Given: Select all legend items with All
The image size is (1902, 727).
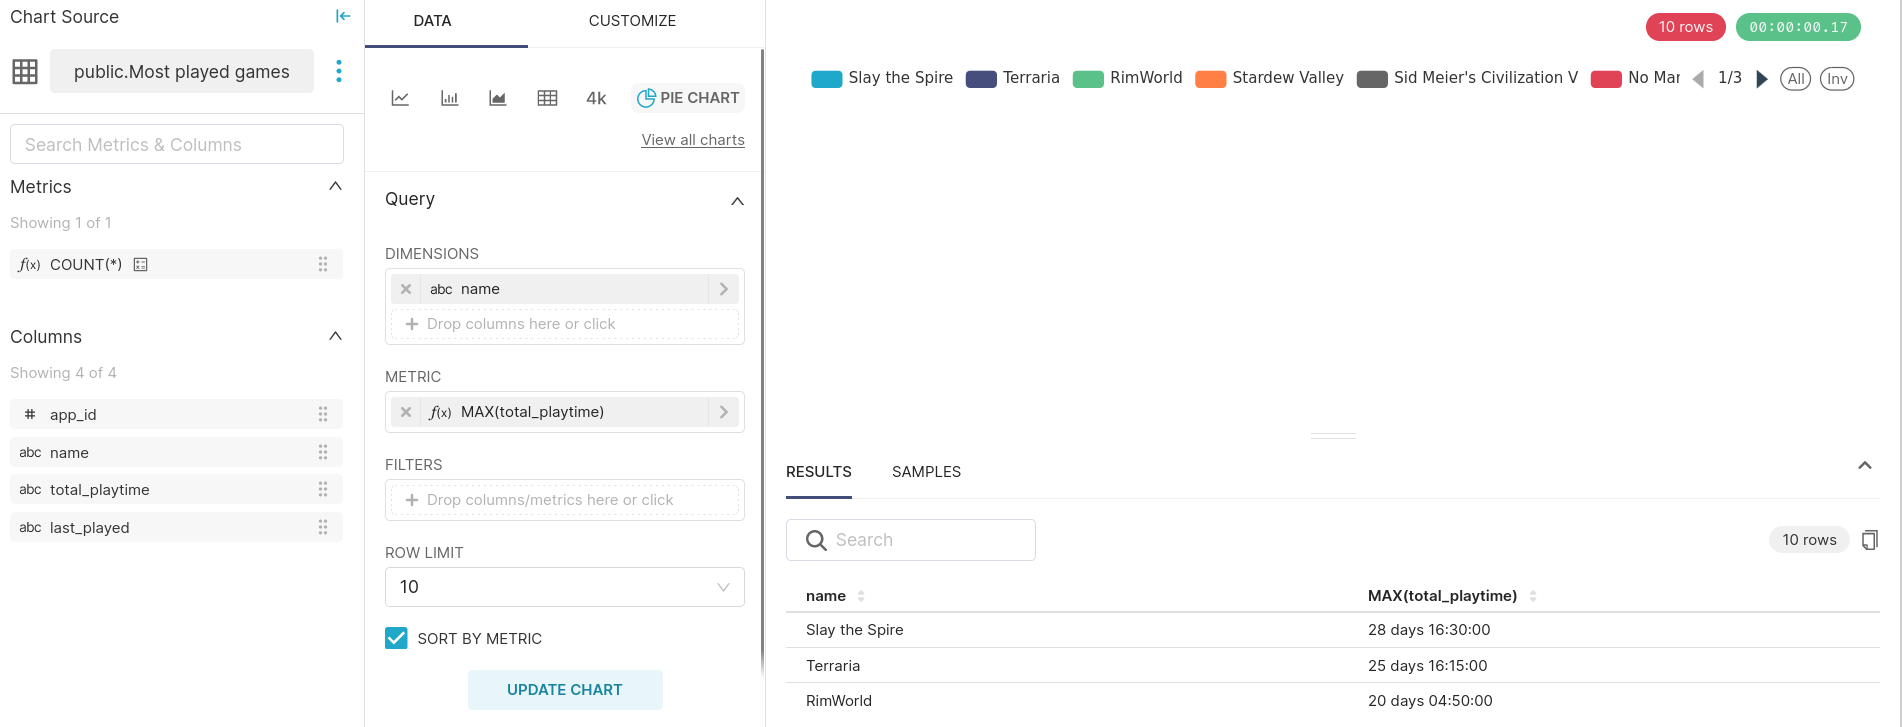Looking at the screenshot, I should 1796,79.
